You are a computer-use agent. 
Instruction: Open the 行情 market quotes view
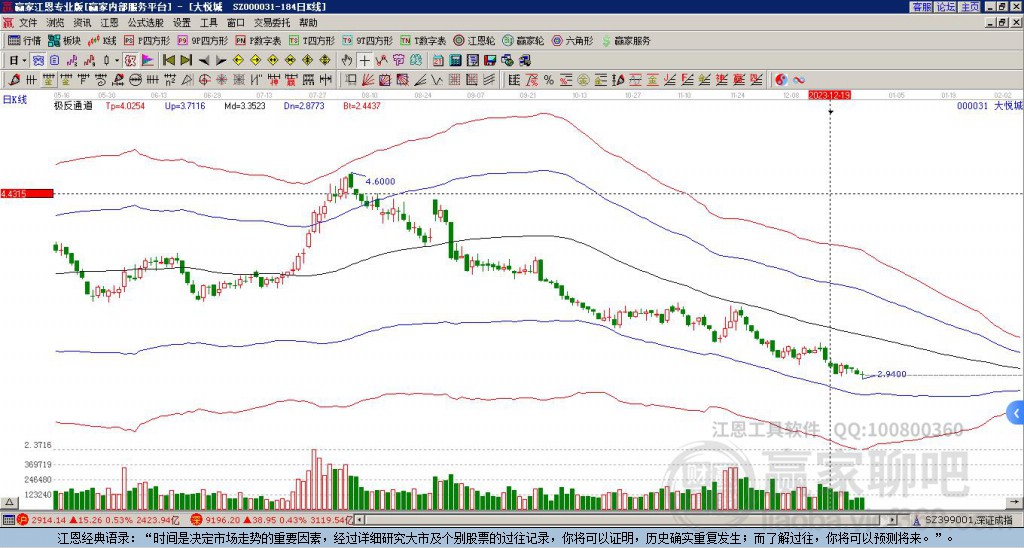tap(24, 40)
